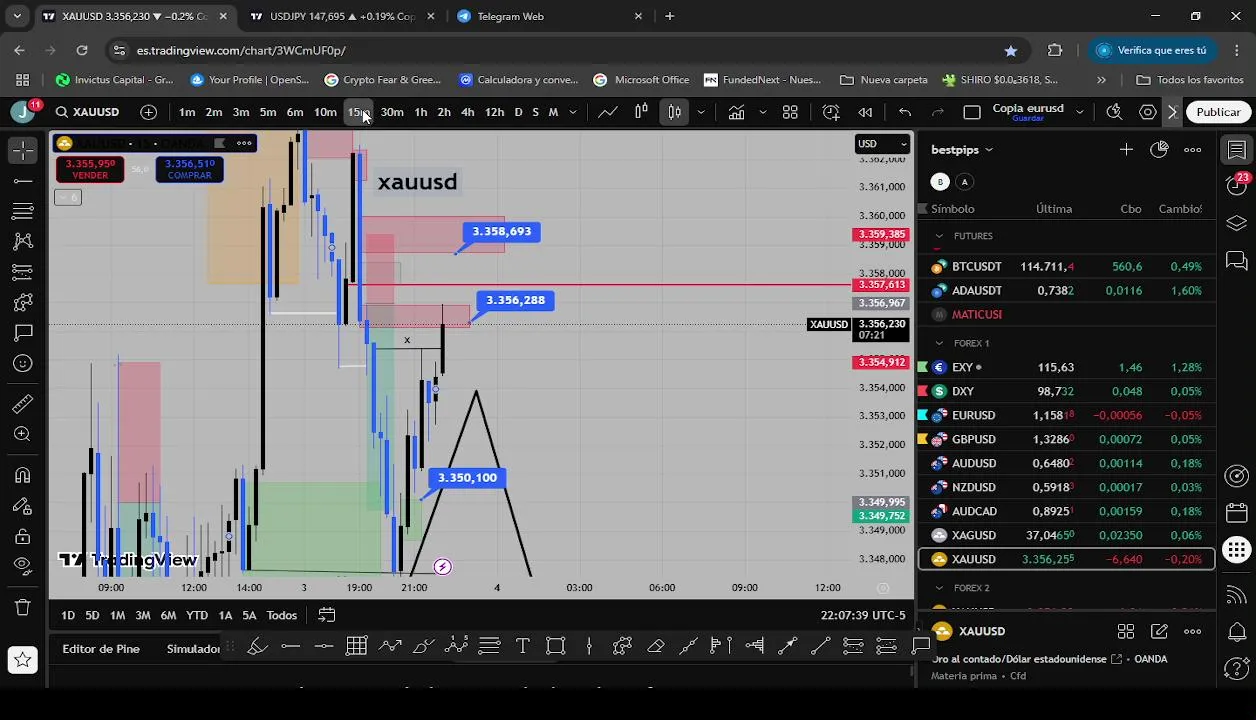This screenshot has width=1256, height=720.
Task: Select the EURUSD watchlist row
Action: (x=1066, y=415)
